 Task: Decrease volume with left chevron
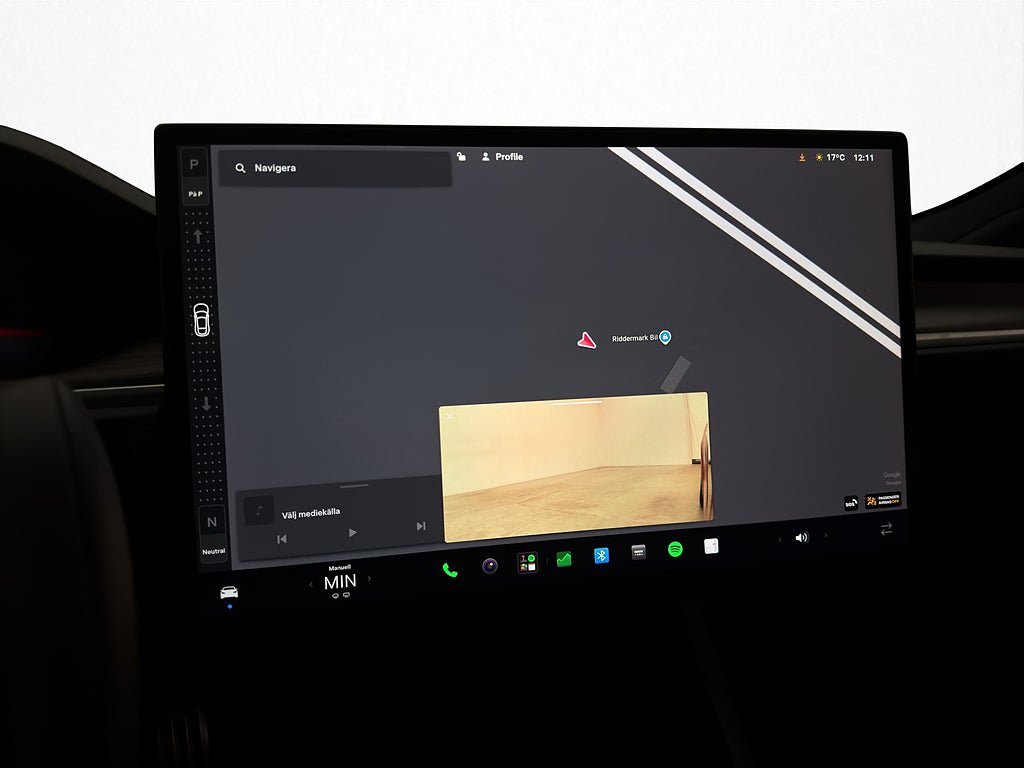pyautogui.click(x=780, y=539)
